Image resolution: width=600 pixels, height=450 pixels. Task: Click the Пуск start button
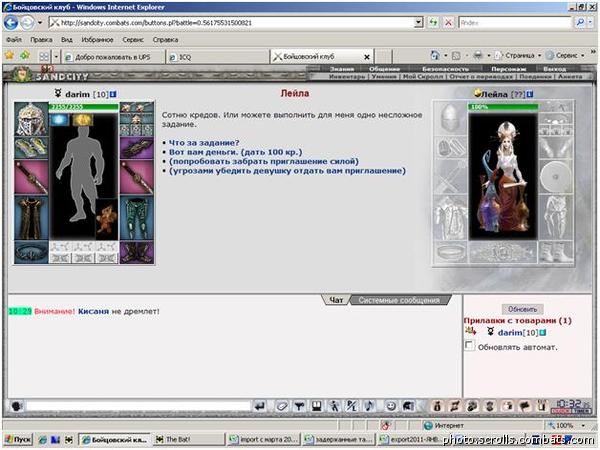click(18, 440)
